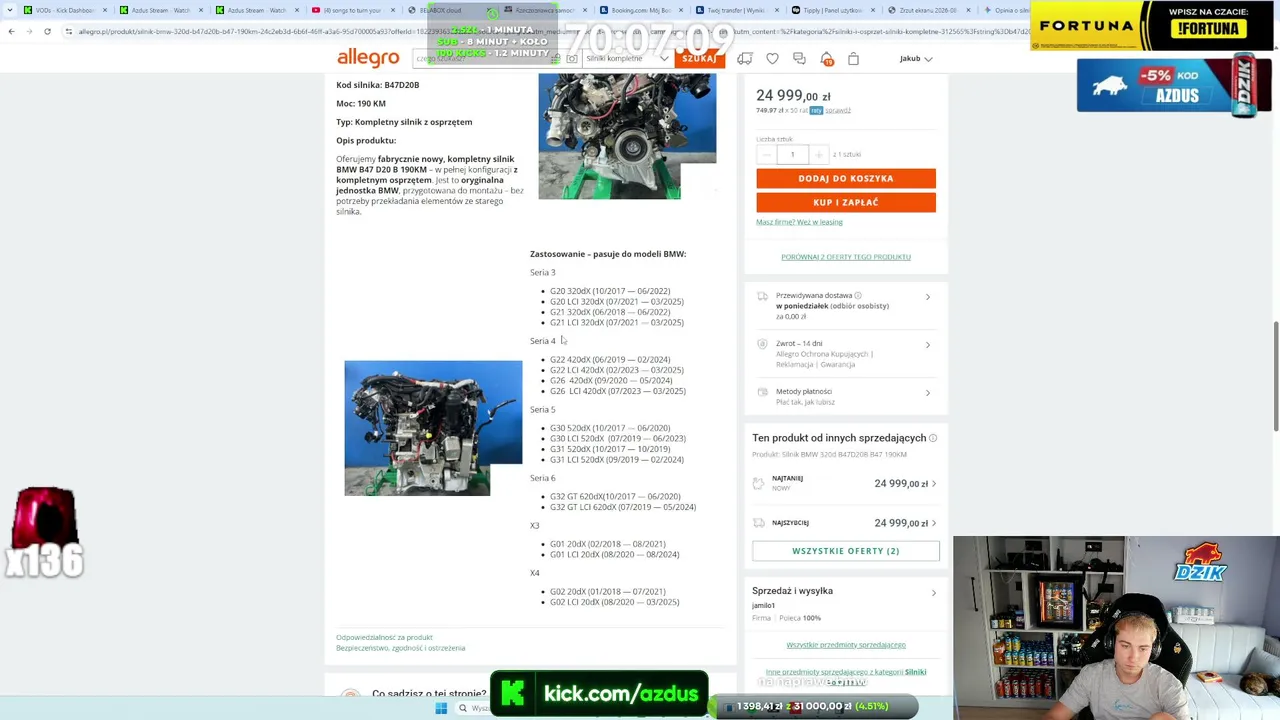Click the KUP I ZAPŁAĆ button
Viewport: 1280px width, 720px height.
846,202
